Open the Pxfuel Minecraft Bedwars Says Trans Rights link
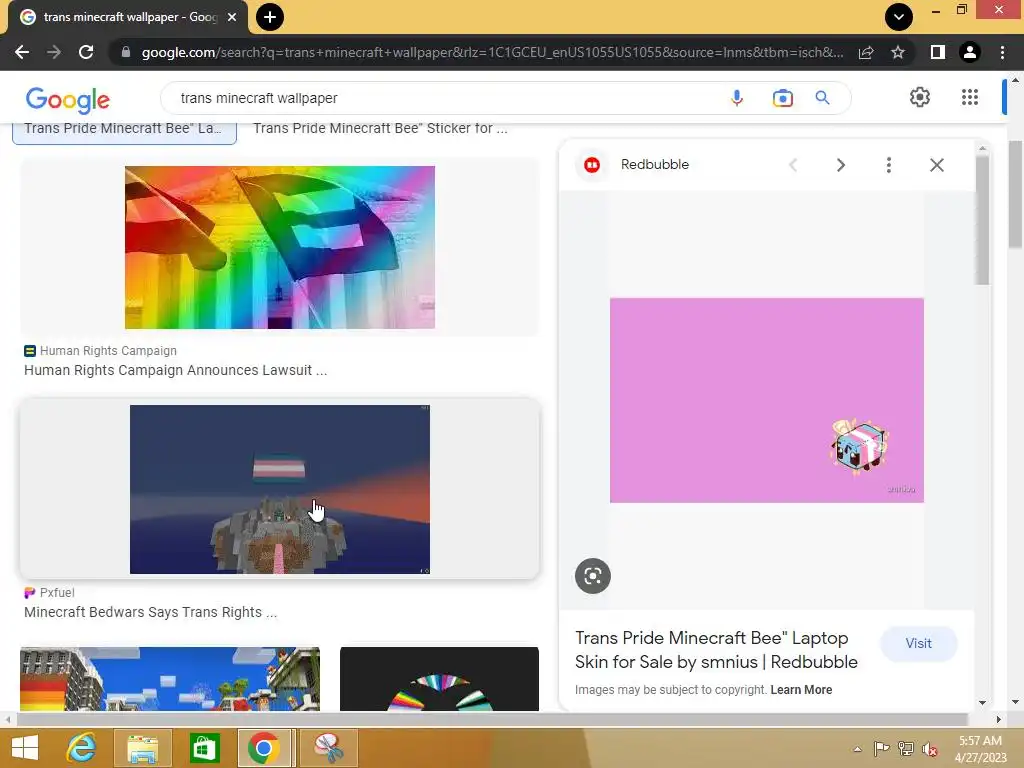The image size is (1024, 768). tap(150, 612)
